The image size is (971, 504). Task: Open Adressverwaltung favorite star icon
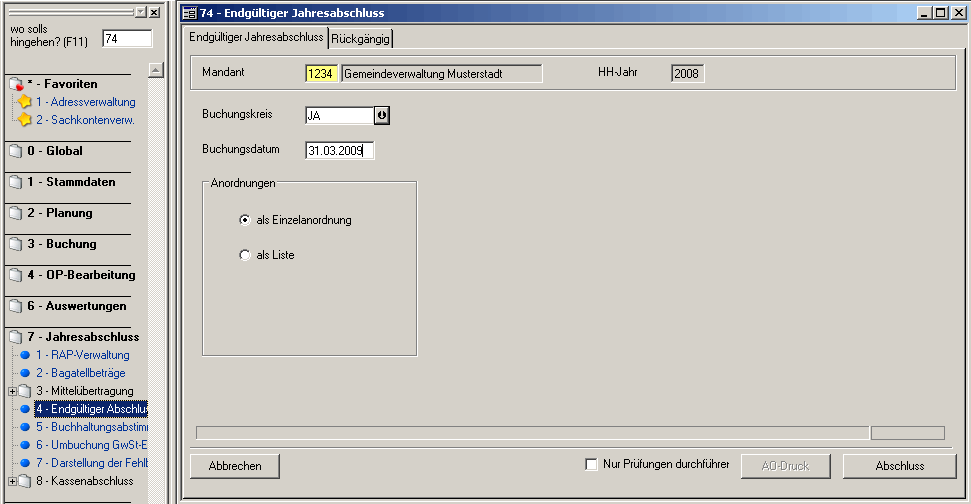(x=24, y=102)
